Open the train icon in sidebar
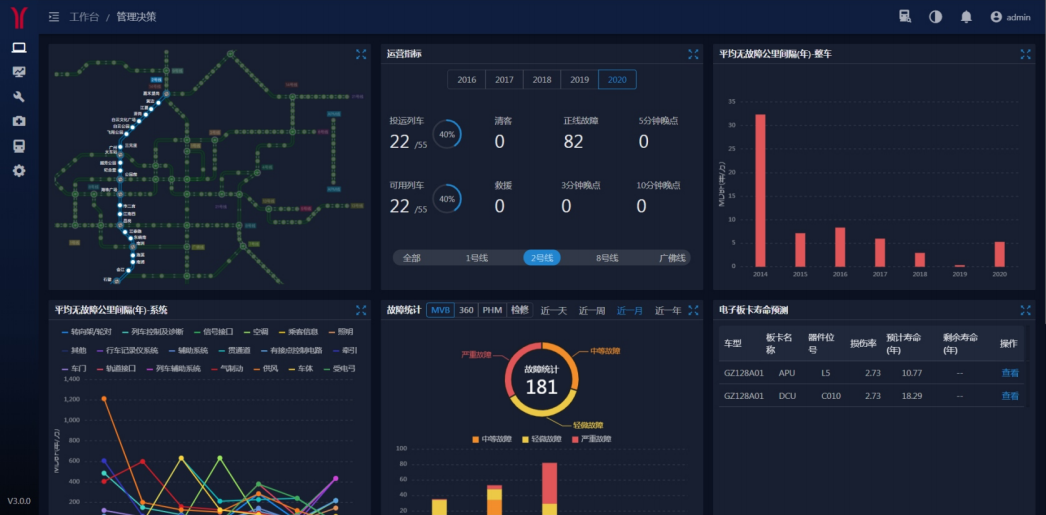This screenshot has width=1046, height=515. (x=19, y=146)
